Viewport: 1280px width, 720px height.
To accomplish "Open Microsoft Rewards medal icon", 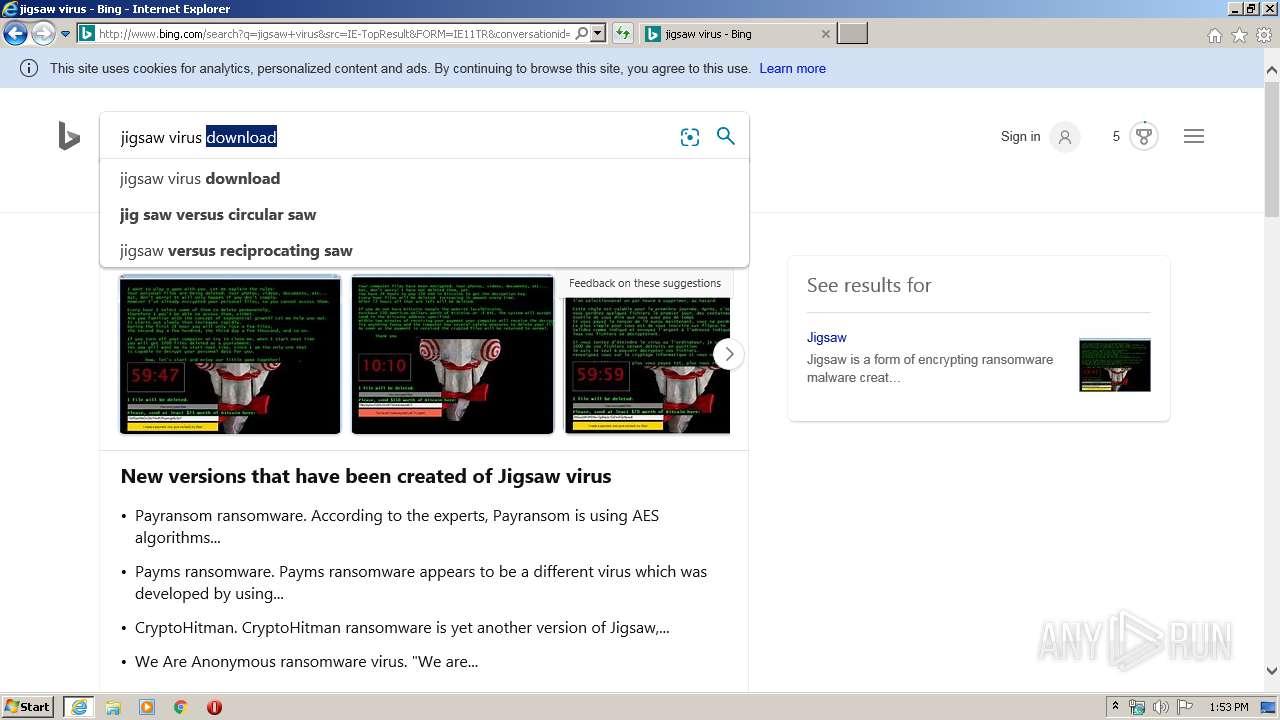I will click(x=1144, y=136).
